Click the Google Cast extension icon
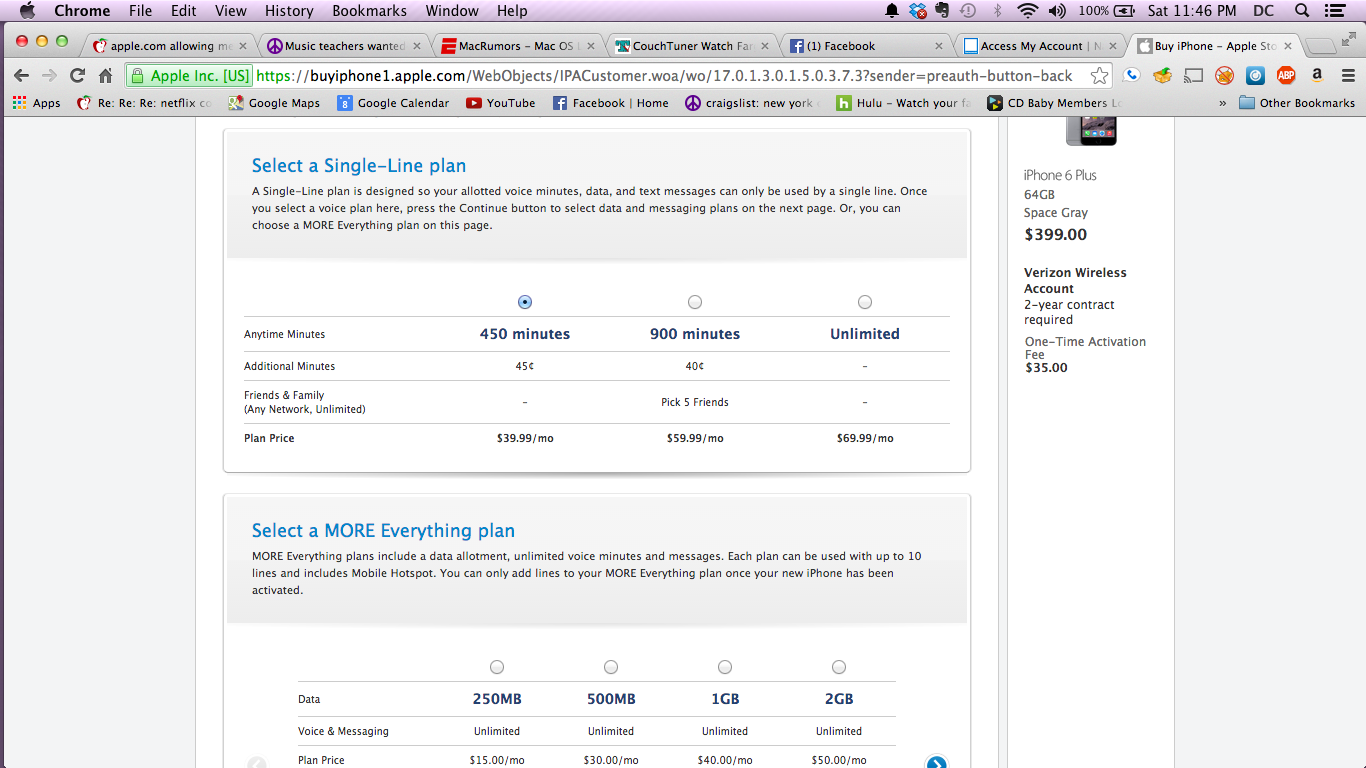Viewport: 1366px width, 768px height. (1193, 75)
